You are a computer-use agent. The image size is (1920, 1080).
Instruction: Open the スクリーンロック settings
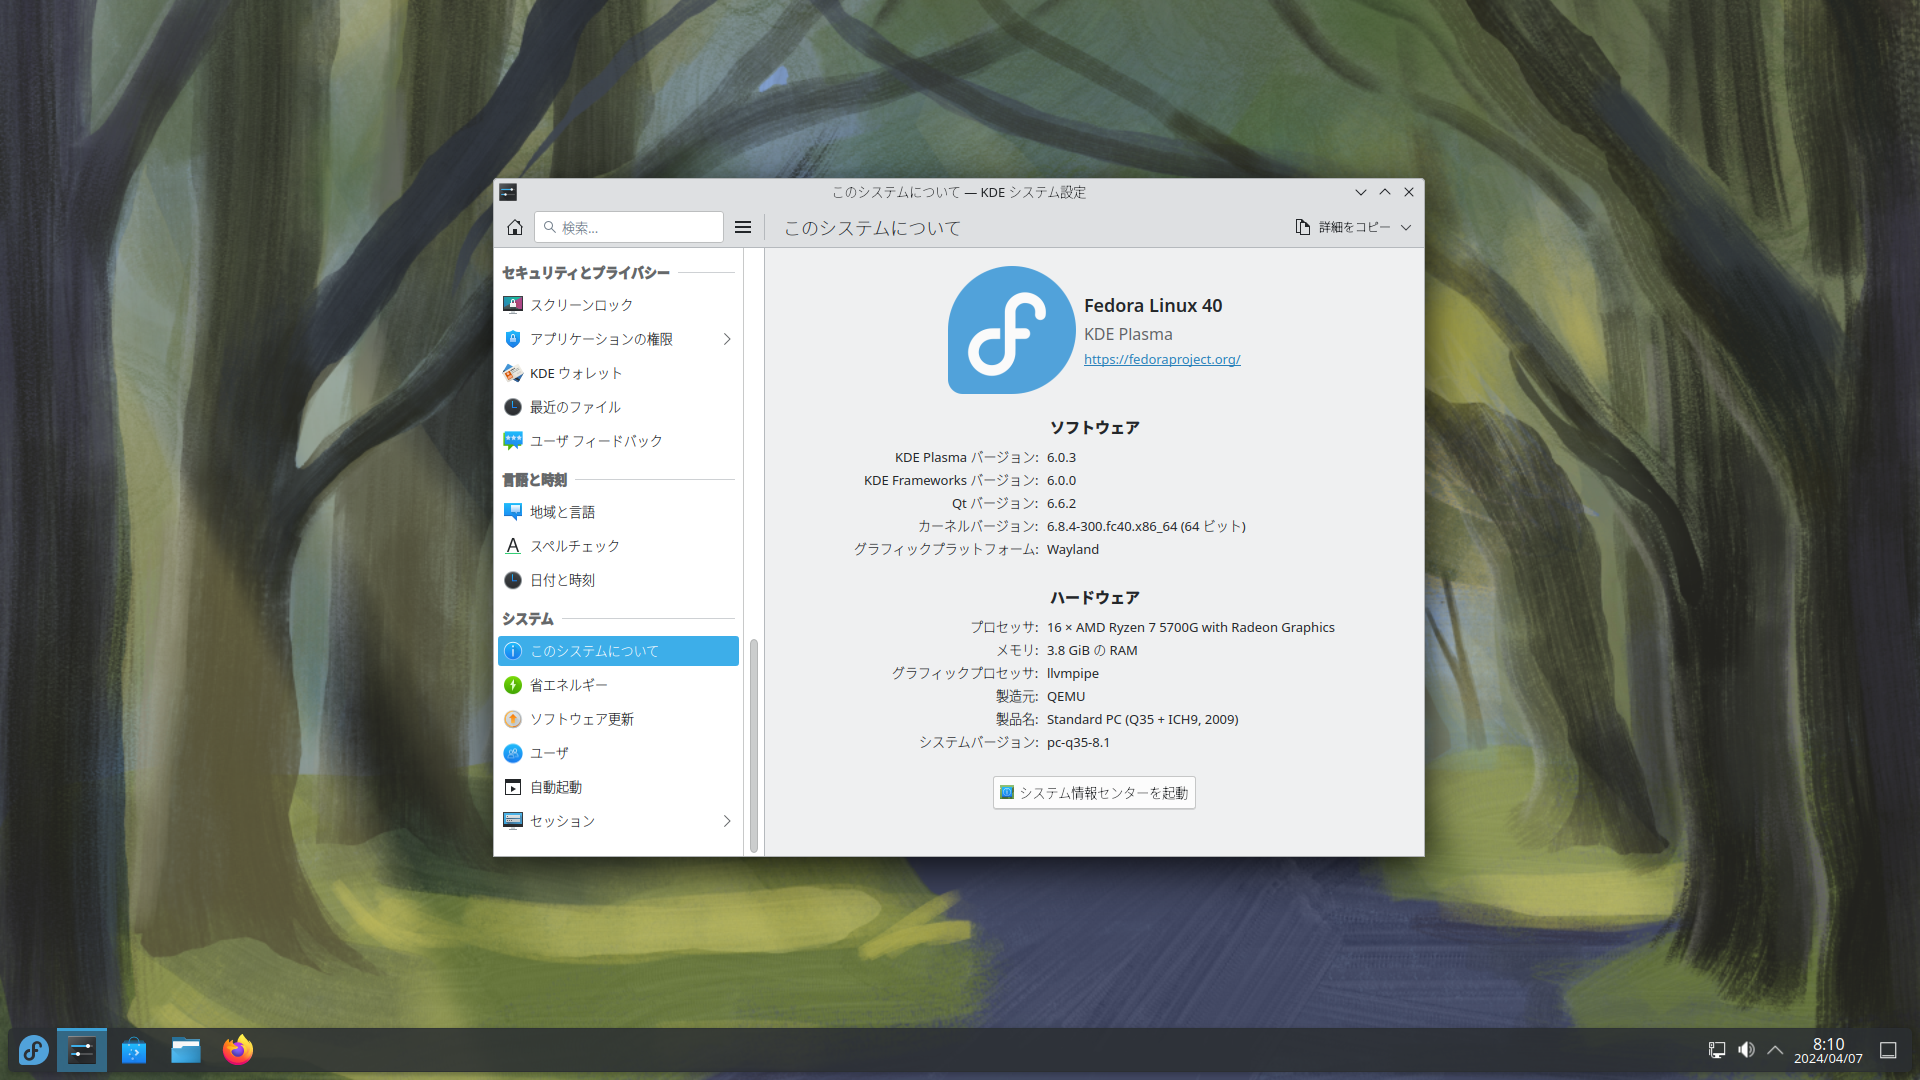(581, 305)
